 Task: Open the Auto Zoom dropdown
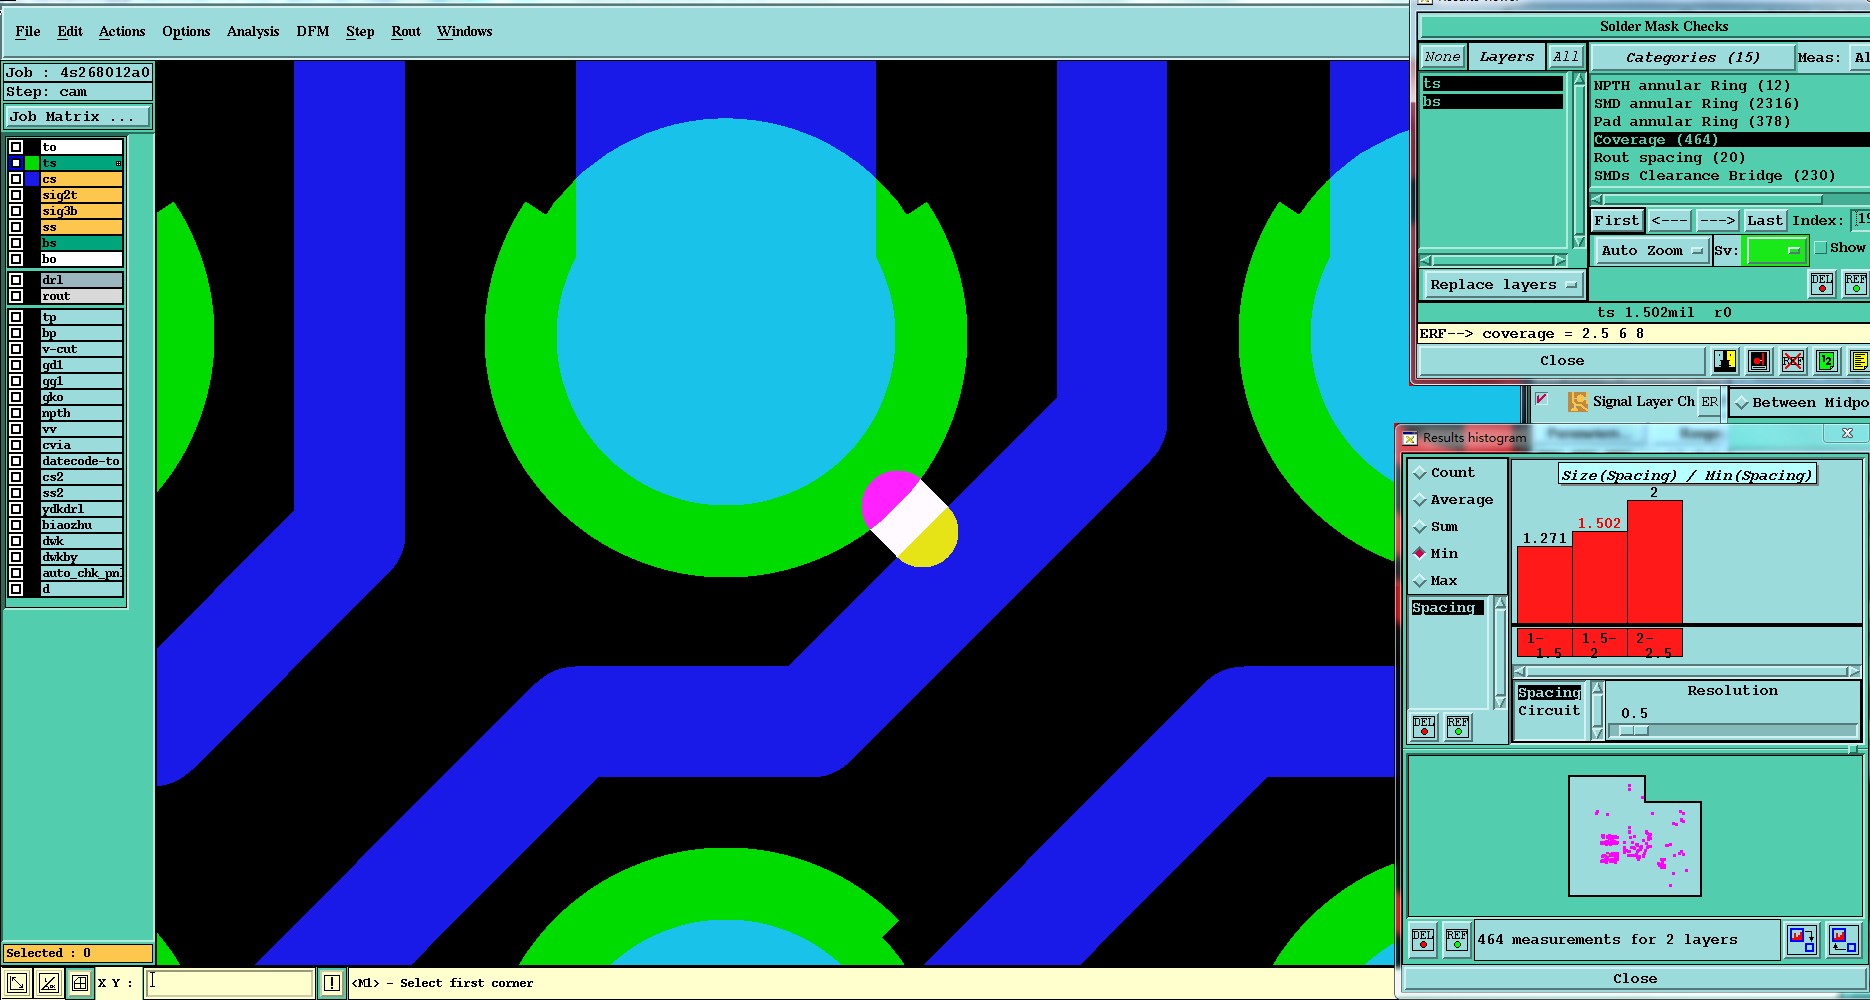point(1651,251)
